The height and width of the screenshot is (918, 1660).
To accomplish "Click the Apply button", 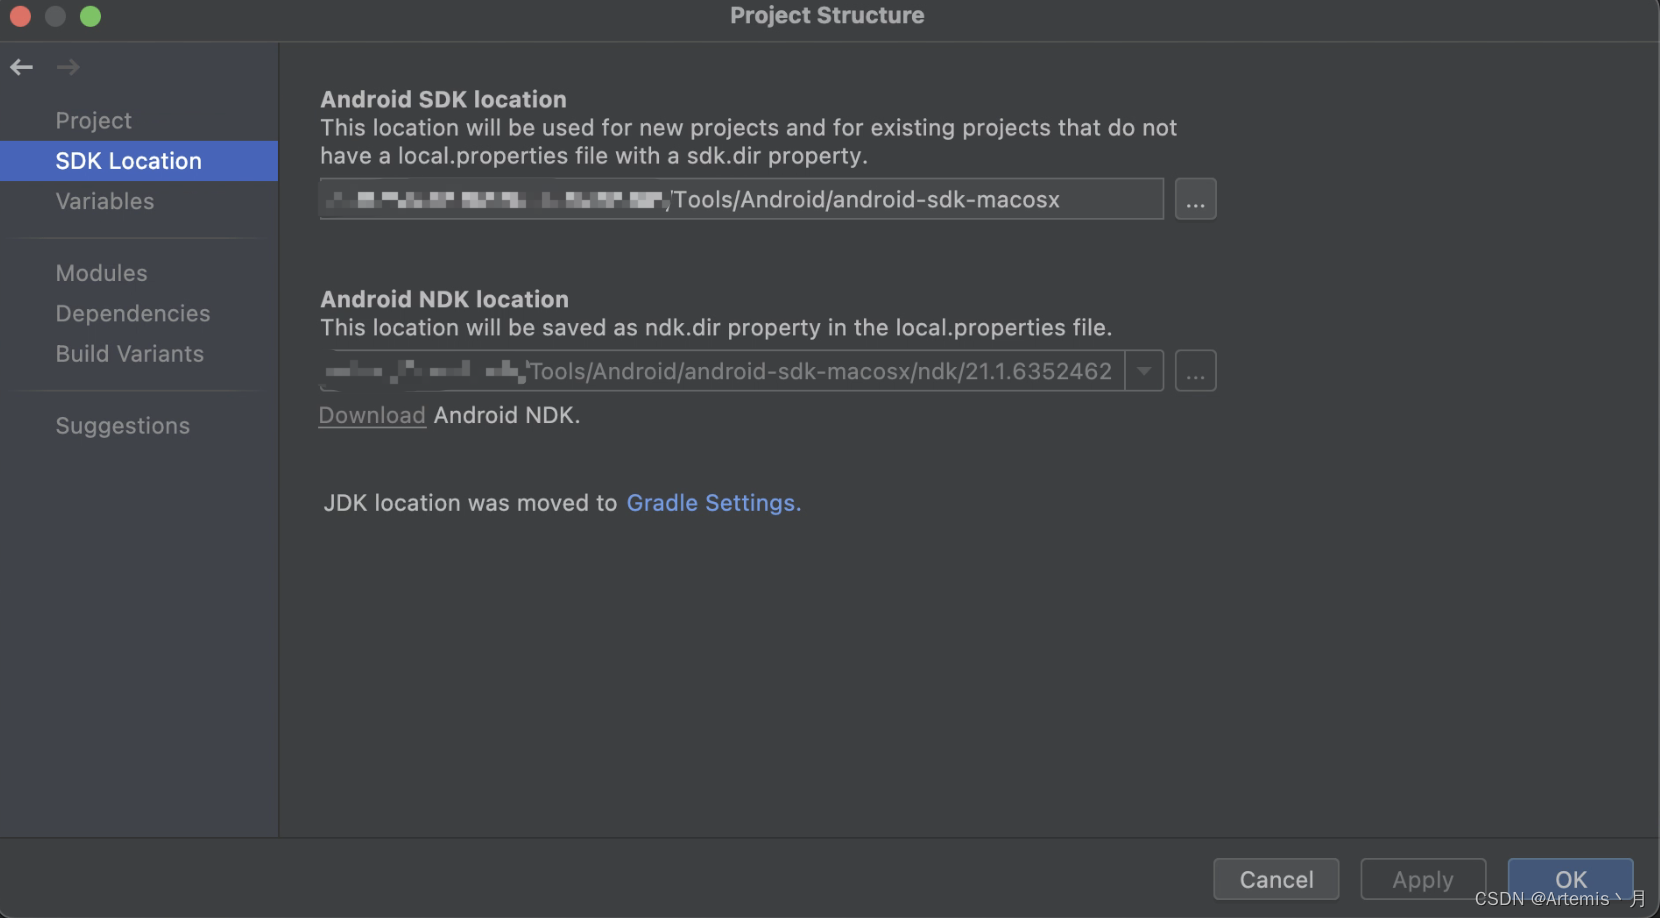I will pyautogui.click(x=1423, y=879).
